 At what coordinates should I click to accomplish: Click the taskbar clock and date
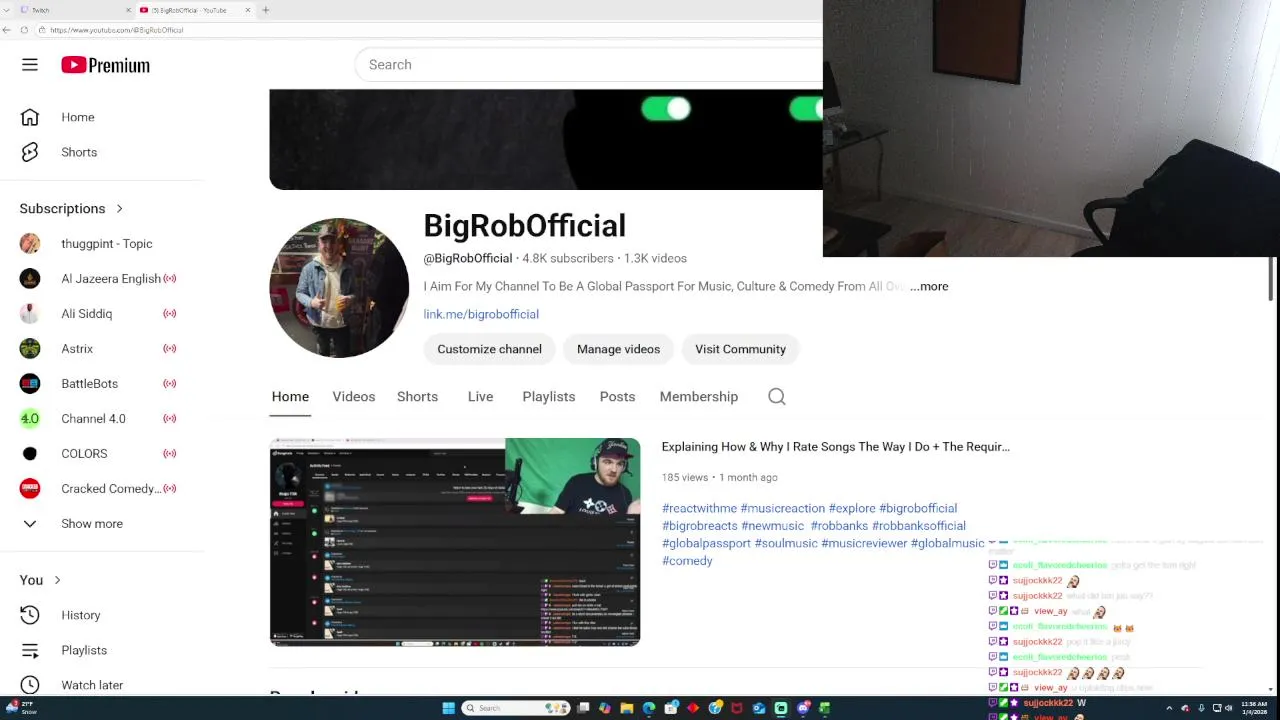pyautogui.click(x=1254, y=708)
